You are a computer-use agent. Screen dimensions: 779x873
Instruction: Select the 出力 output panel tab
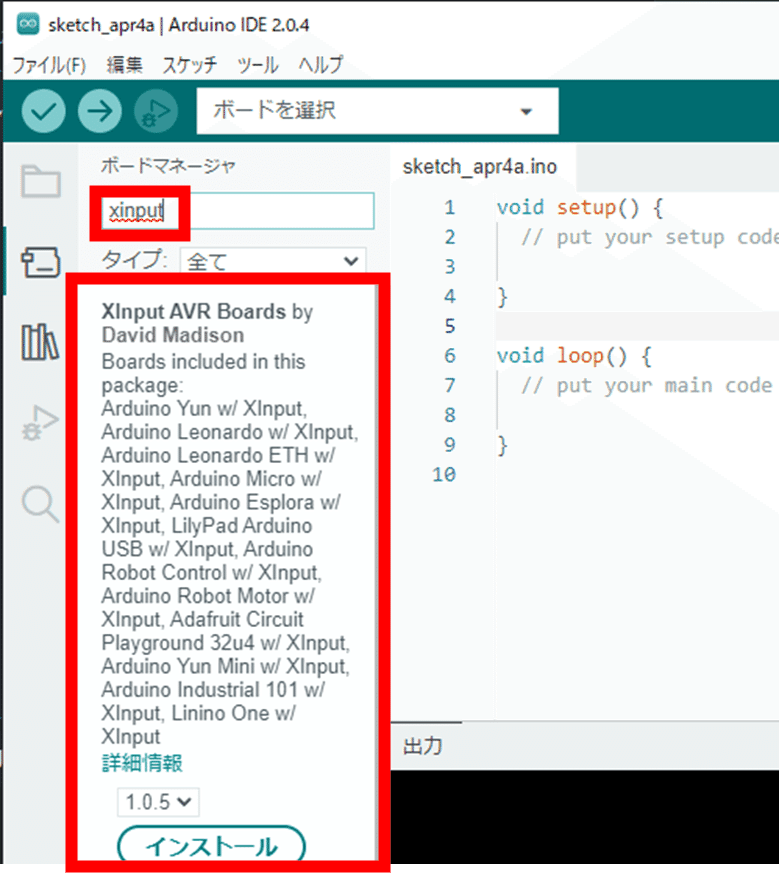(x=423, y=746)
